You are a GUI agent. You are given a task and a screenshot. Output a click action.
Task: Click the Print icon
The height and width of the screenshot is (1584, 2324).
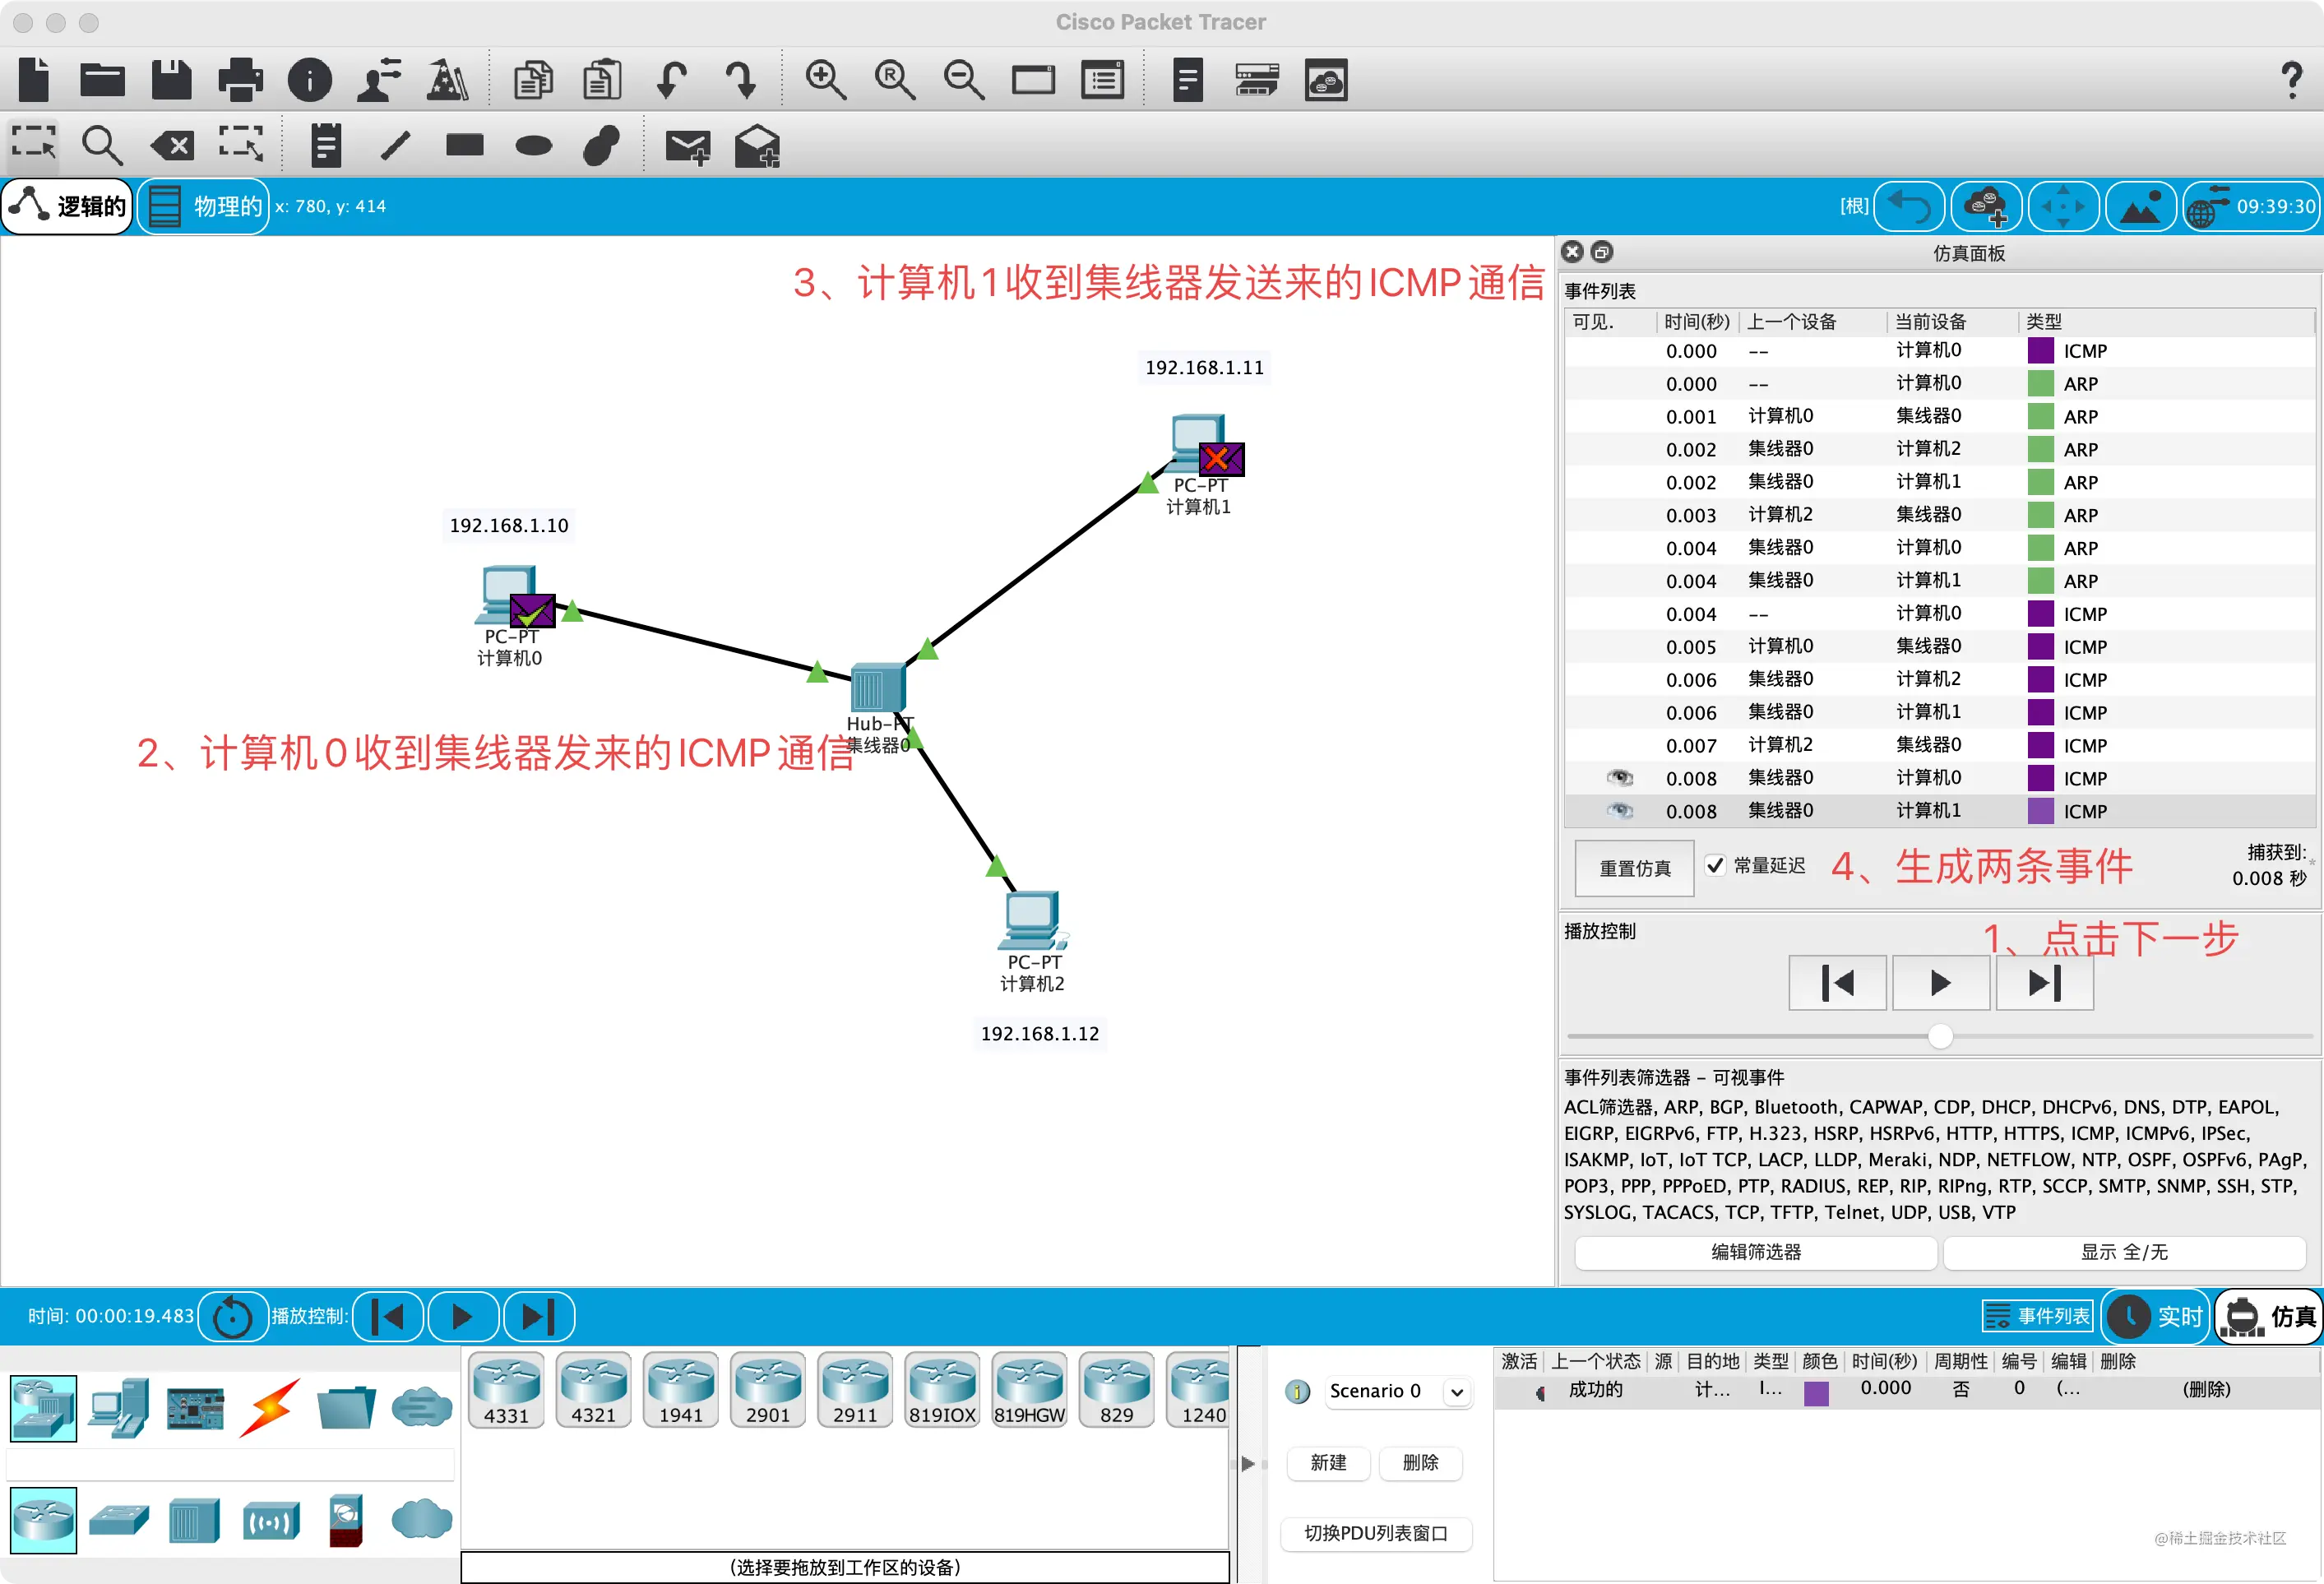(240, 79)
